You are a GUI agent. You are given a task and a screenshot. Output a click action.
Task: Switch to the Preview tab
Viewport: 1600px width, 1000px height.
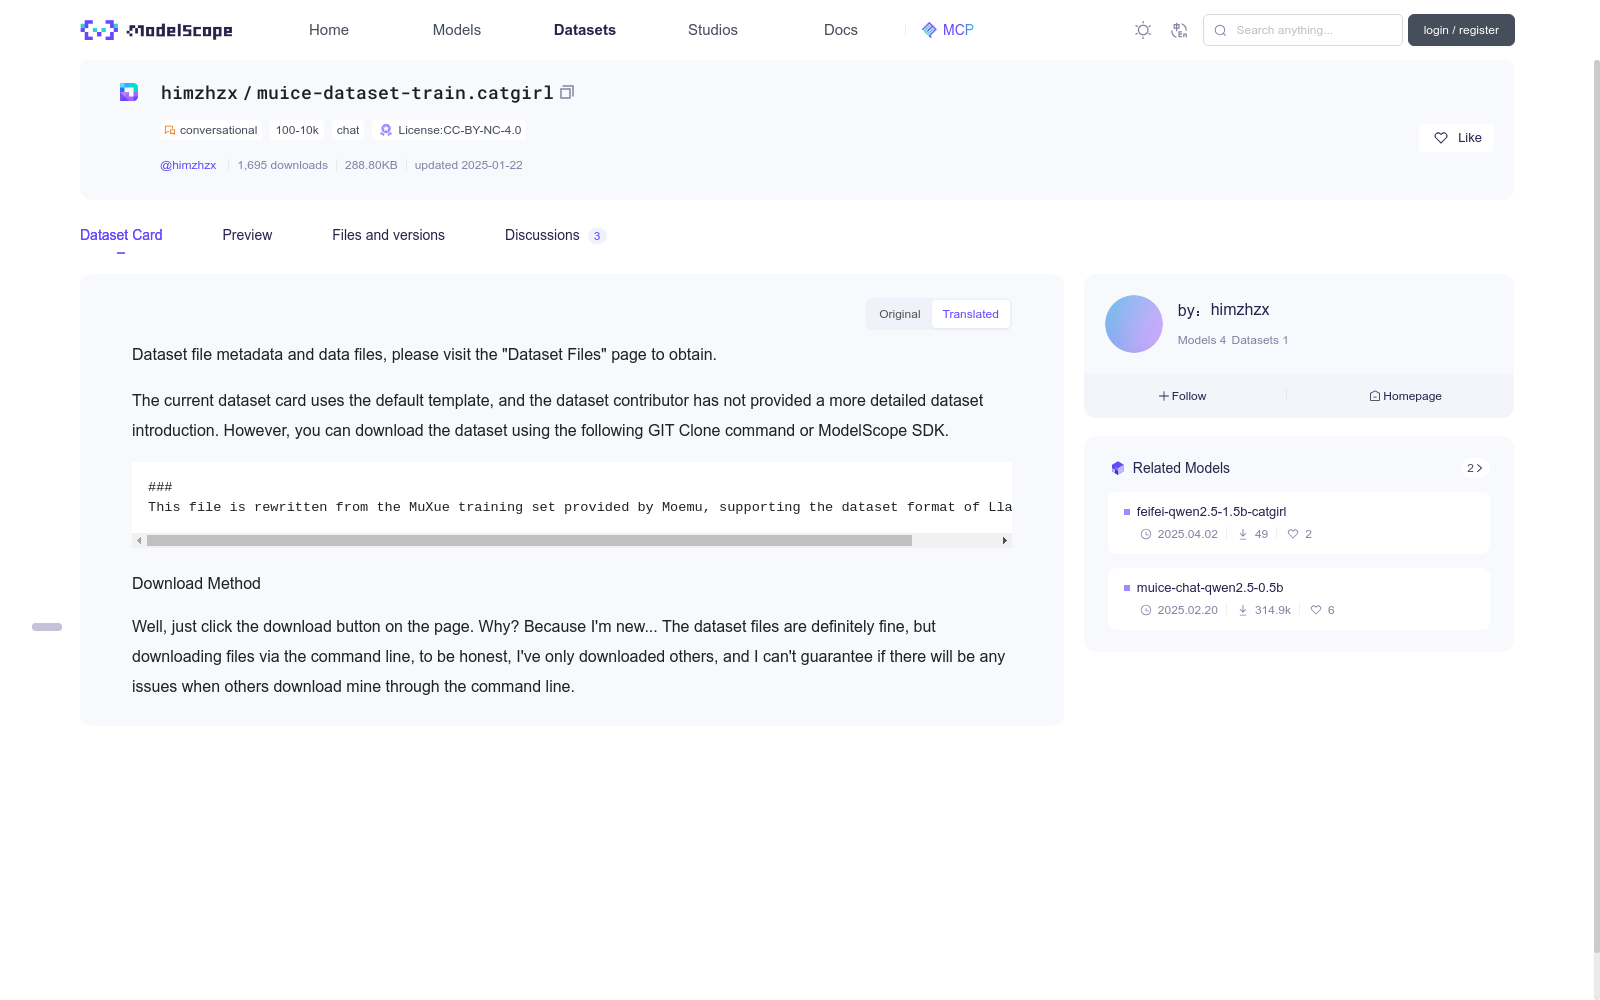point(247,235)
